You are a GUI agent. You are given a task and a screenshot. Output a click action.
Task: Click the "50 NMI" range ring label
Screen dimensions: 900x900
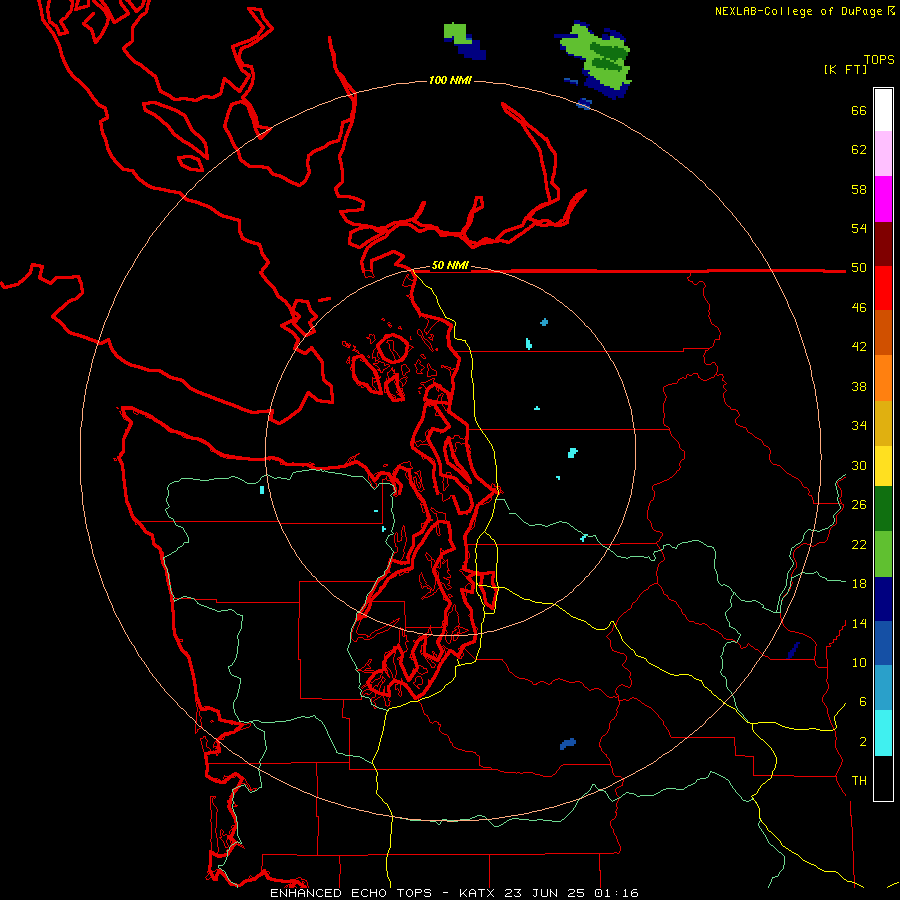click(x=450, y=265)
